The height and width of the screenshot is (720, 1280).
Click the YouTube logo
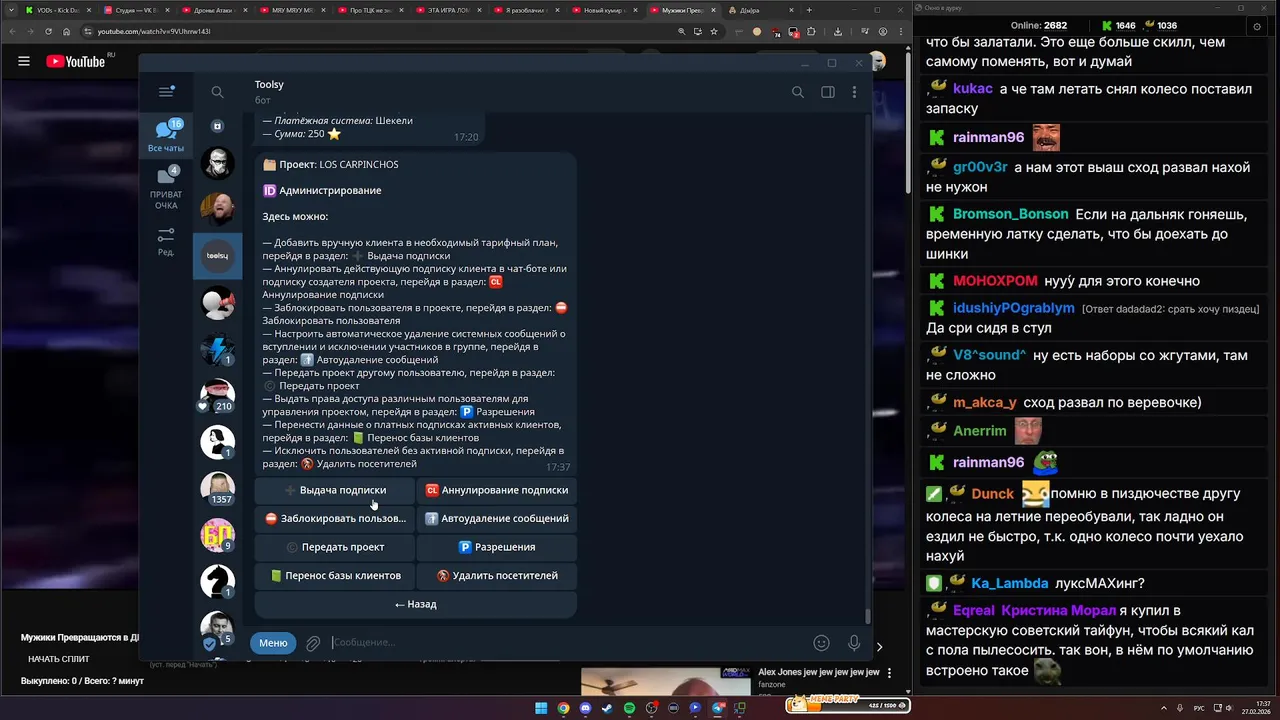point(76,61)
